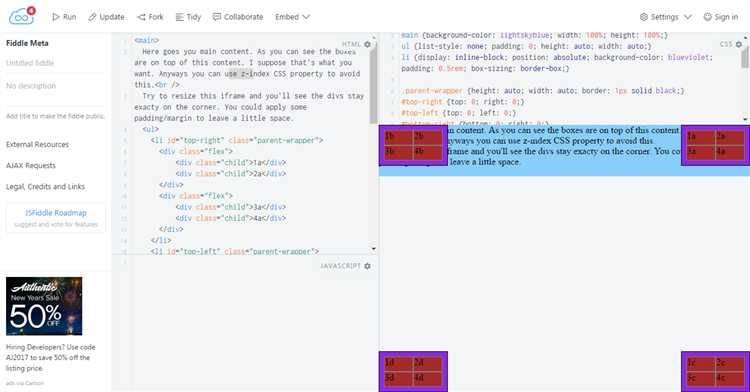The width and height of the screenshot is (750, 392).
Task: Tidy the code
Action: [188, 17]
